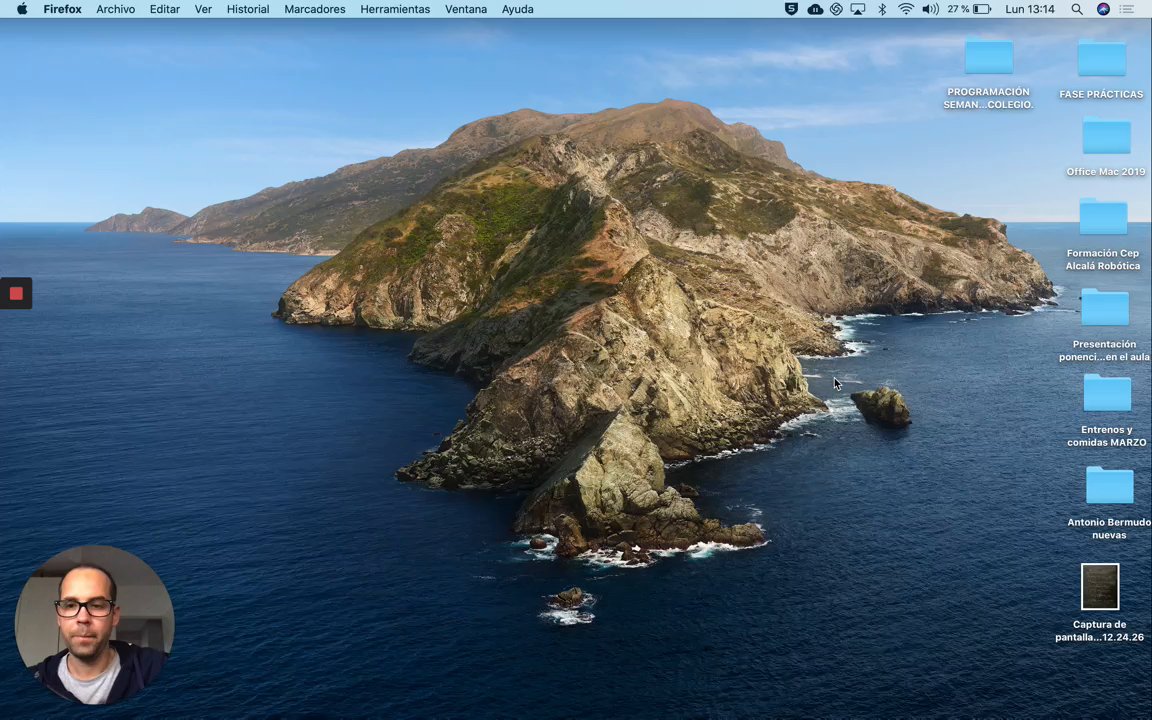Click the AirPlay display icon
The width and height of the screenshot is (1152, 720).
858,9
